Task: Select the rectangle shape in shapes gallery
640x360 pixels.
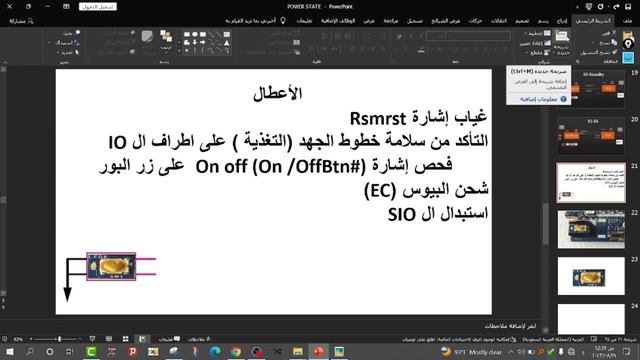Action: pos(203,34)
